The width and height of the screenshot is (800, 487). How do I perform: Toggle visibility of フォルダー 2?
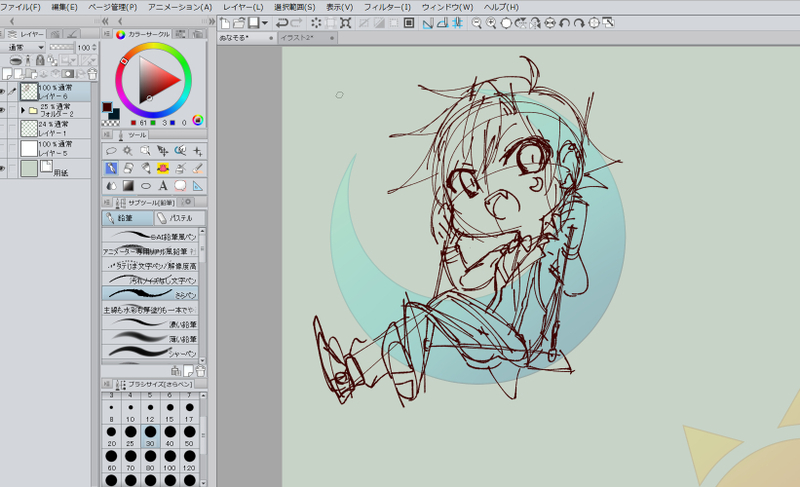(3, 110)
